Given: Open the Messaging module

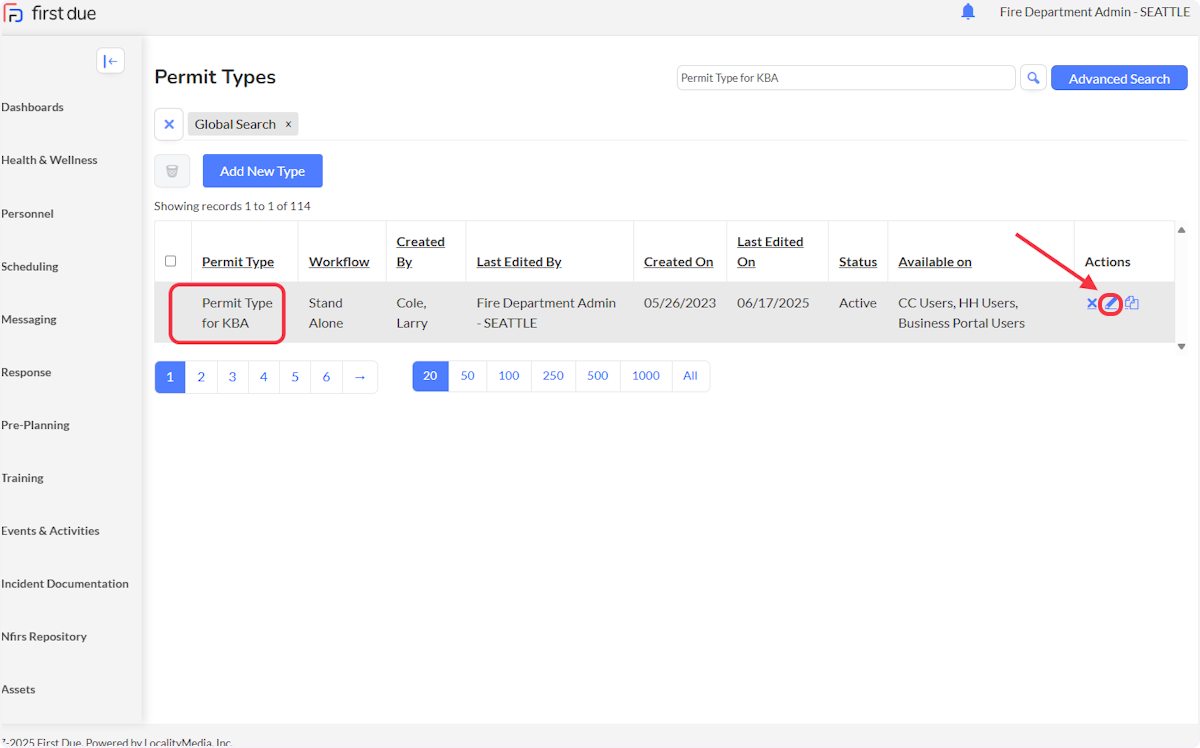Looking at the screenshot, I should click(28, 319).
